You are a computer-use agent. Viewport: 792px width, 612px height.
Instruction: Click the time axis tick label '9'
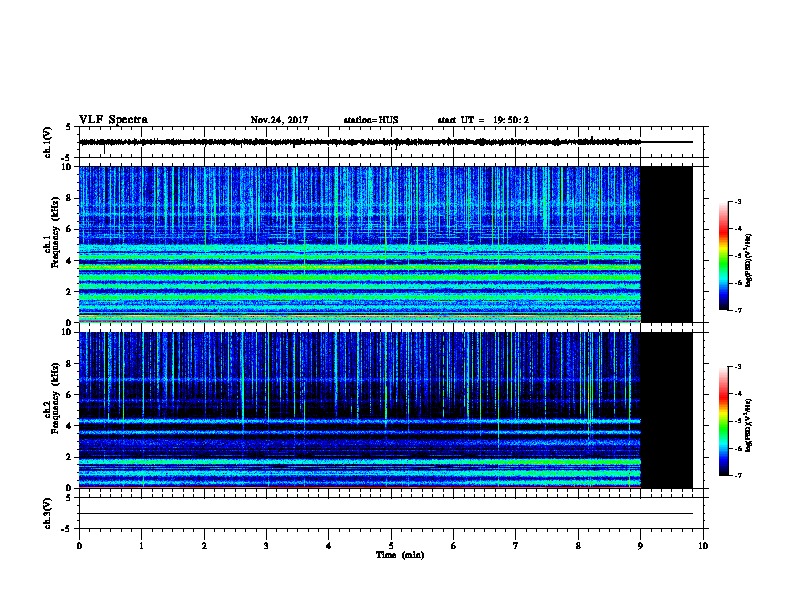pyautogui.click(x=640, y=546)
